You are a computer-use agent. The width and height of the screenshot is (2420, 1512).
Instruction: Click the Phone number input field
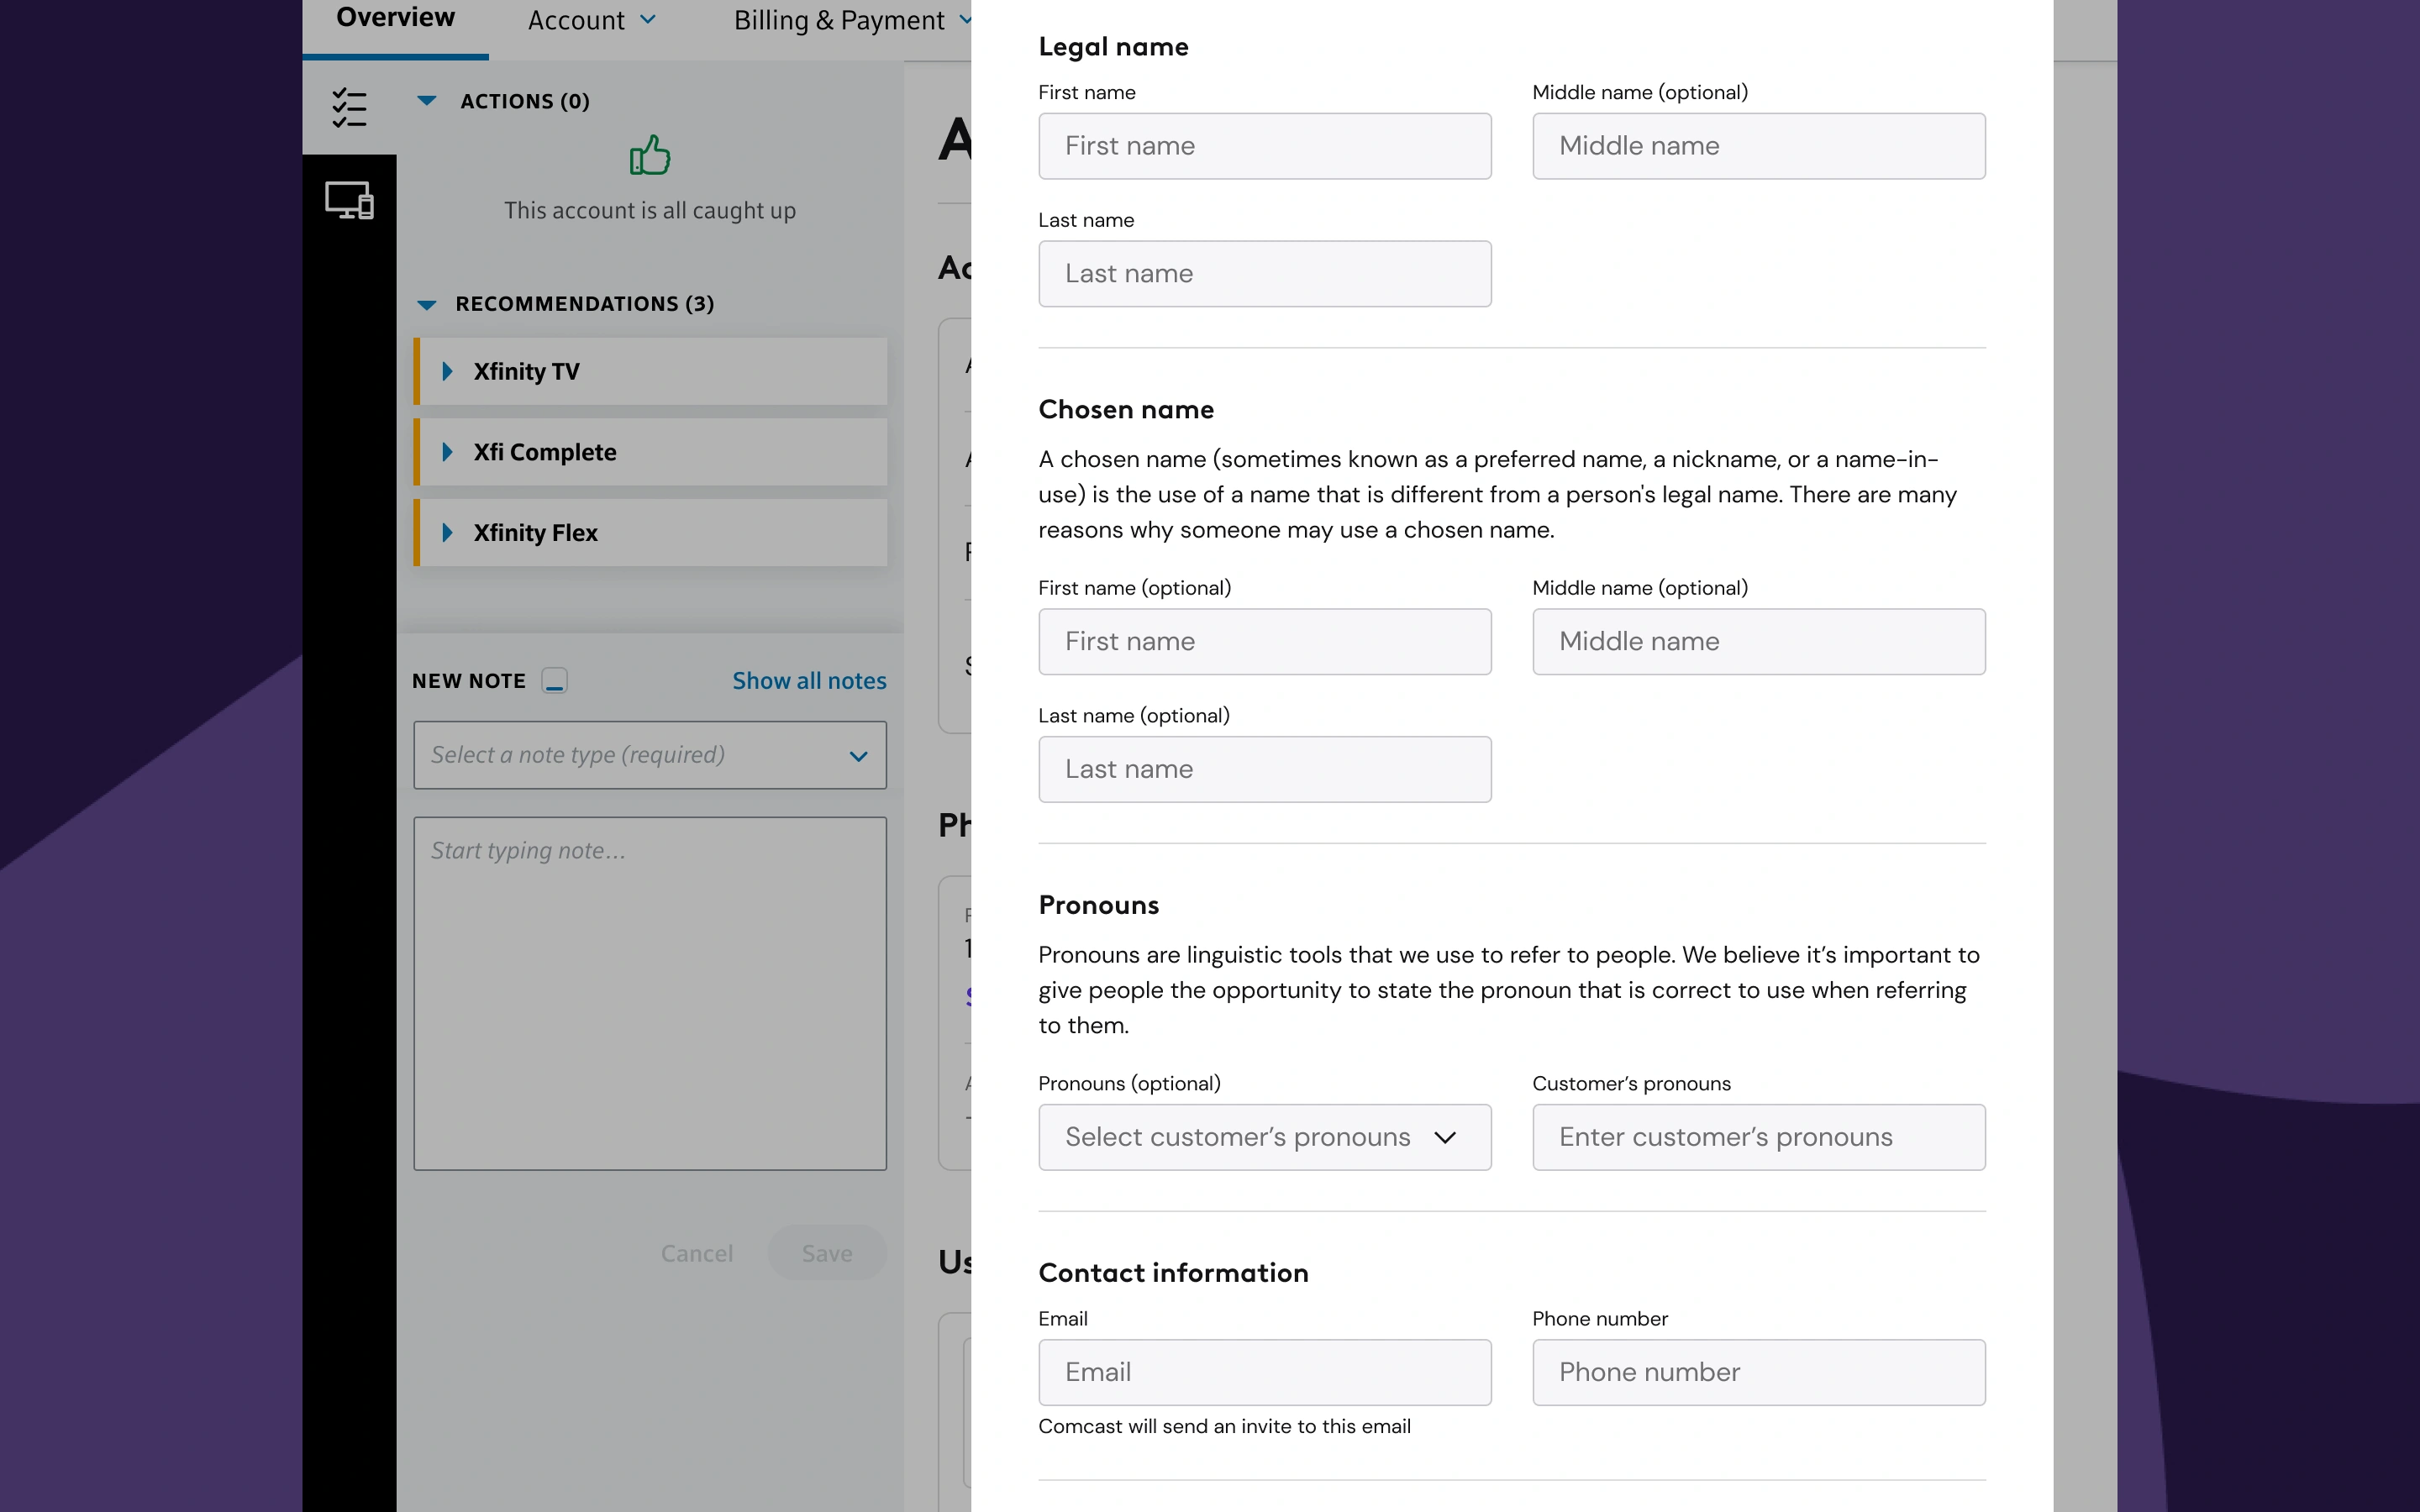click(1759, 1372)
